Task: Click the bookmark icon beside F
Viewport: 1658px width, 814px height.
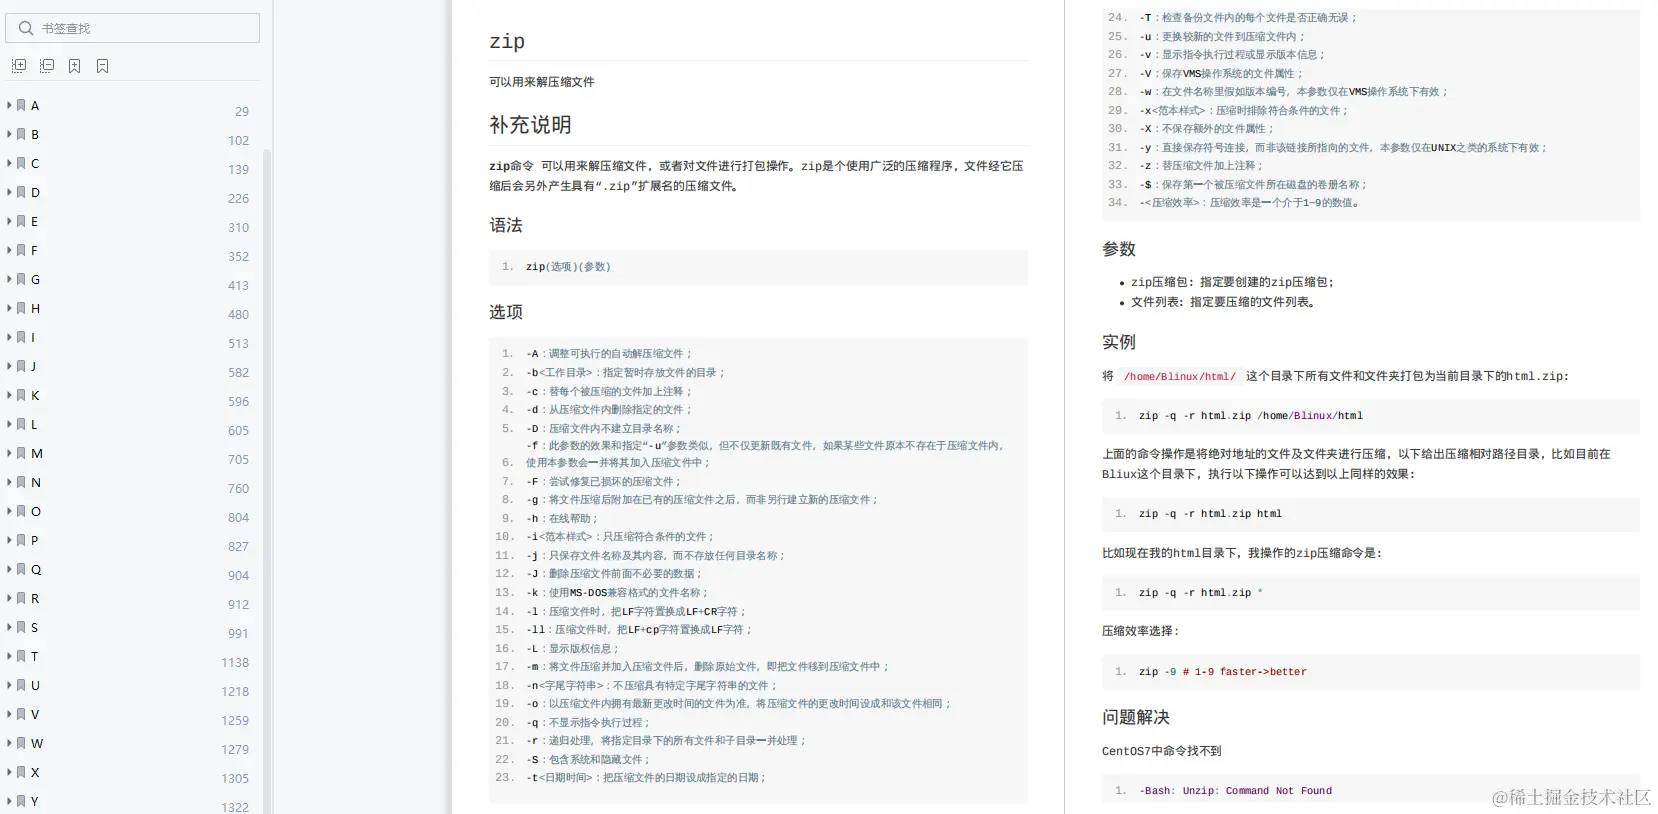Action: tap(21, 250)
